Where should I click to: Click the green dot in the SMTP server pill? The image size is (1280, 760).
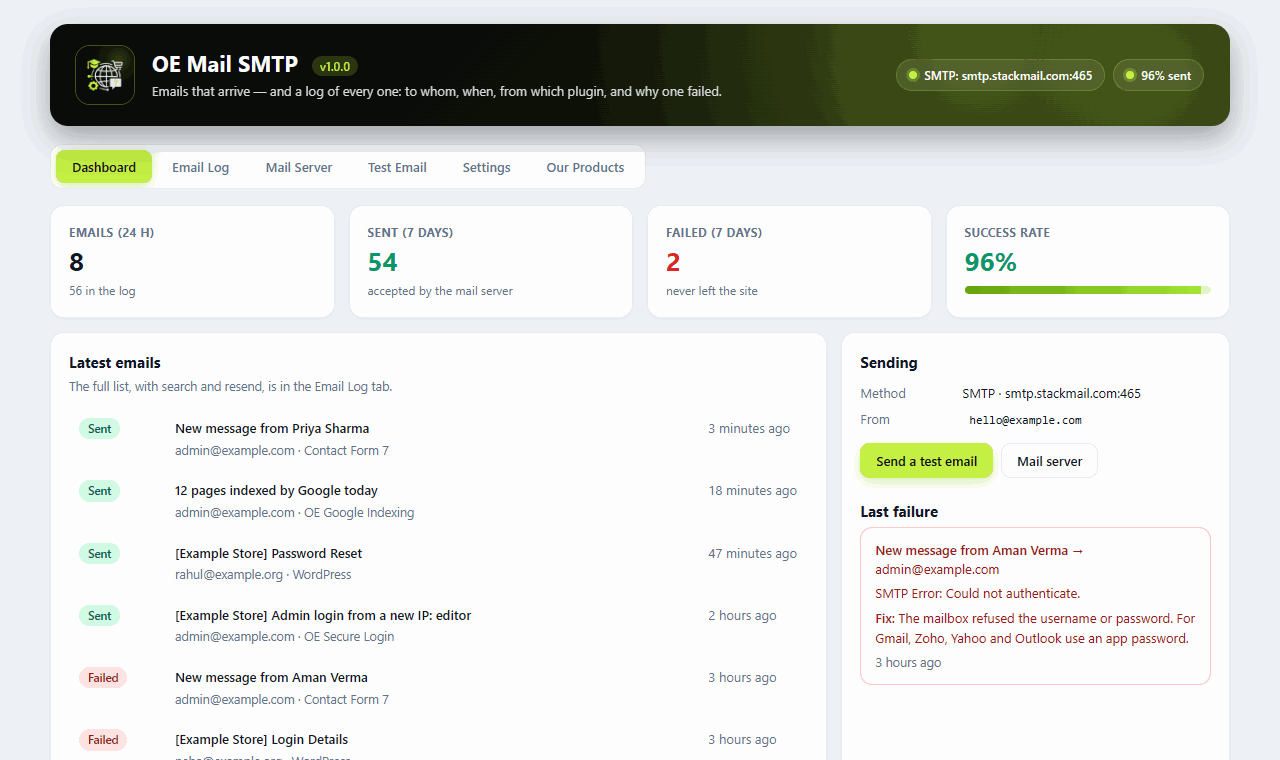[913, 75]
